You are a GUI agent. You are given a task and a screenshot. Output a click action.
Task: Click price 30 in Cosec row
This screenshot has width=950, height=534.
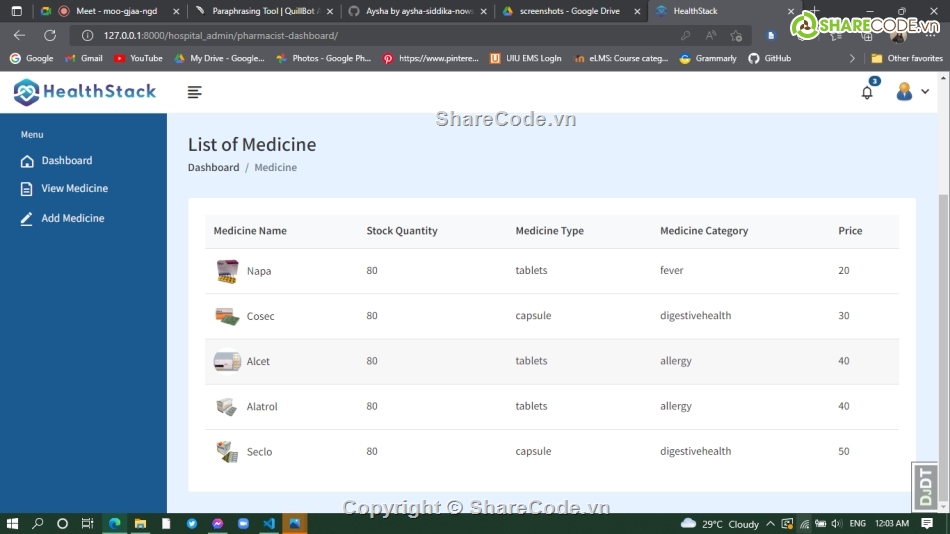pyautogui.click(x=843, y=315)
